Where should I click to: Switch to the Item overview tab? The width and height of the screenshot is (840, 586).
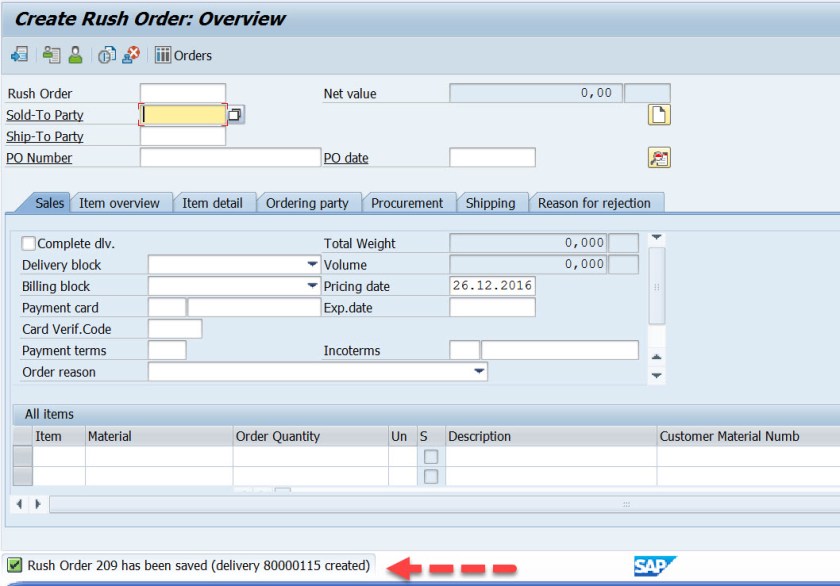click(119, 203)
